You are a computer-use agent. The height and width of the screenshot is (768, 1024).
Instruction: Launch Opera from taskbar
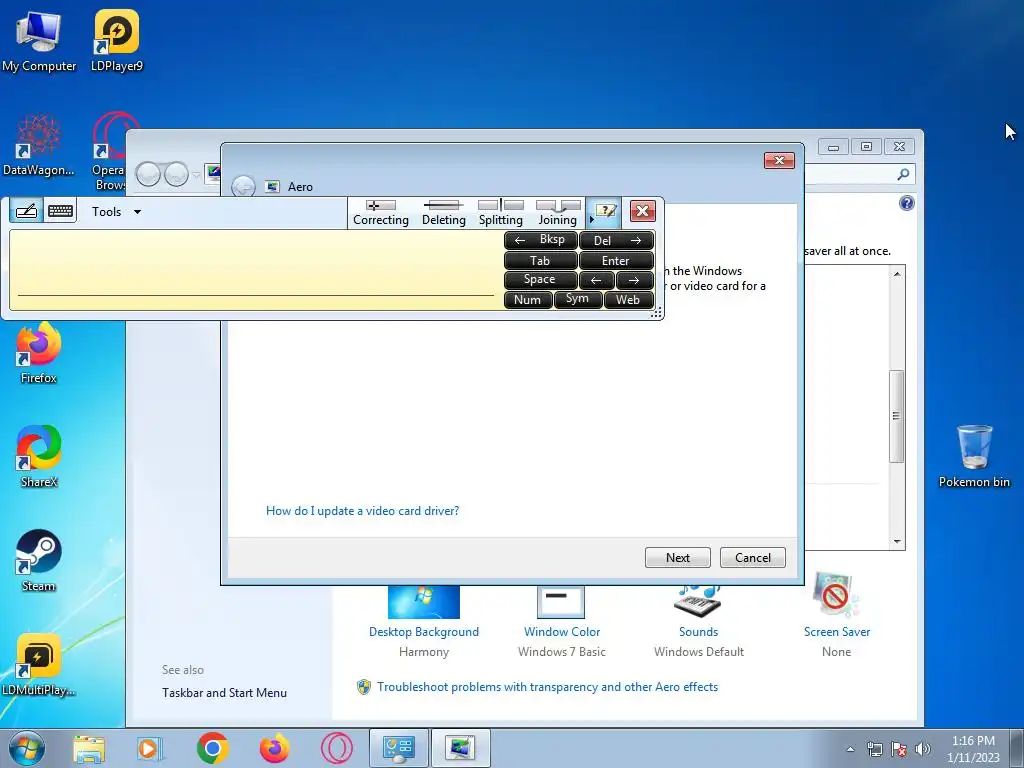[x=336, y=748]
